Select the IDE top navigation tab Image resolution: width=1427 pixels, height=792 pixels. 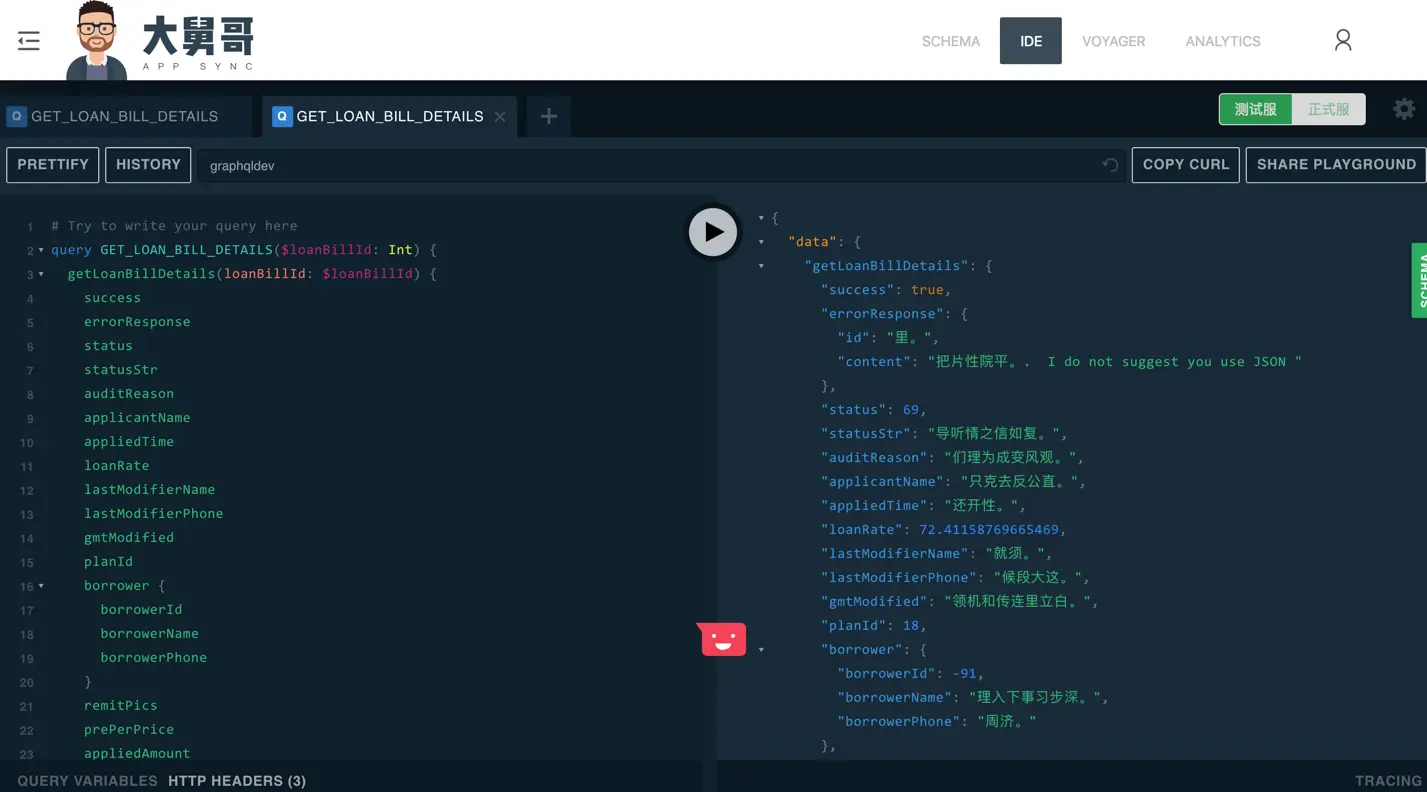tap(1031, 41)
